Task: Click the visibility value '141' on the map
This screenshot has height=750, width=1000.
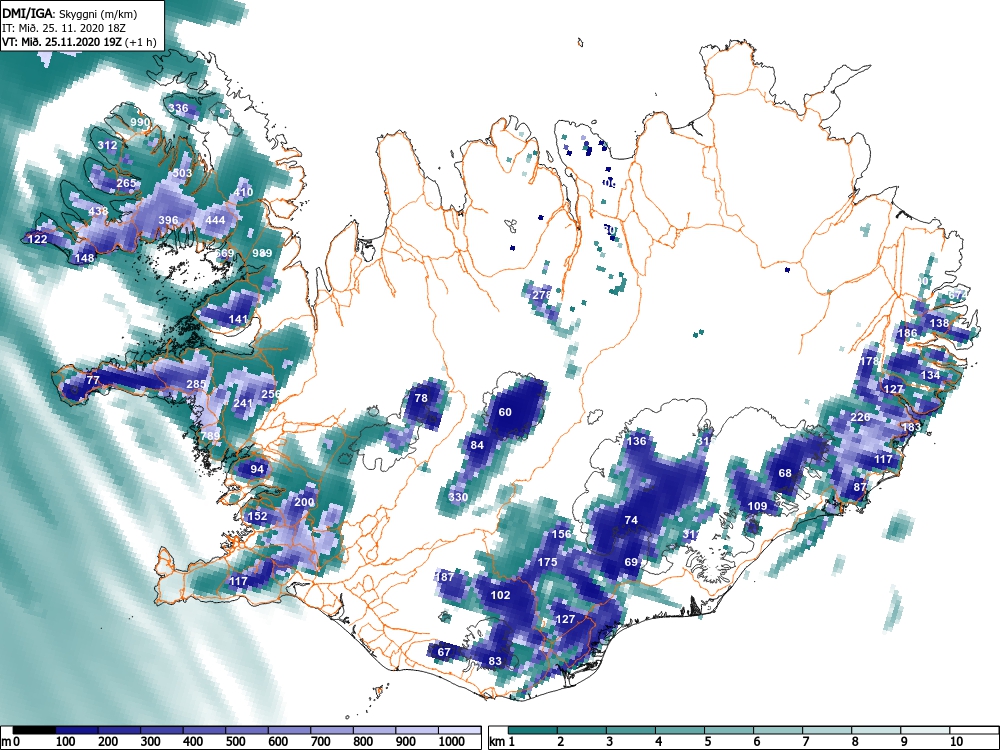Action: click(238, 319)
